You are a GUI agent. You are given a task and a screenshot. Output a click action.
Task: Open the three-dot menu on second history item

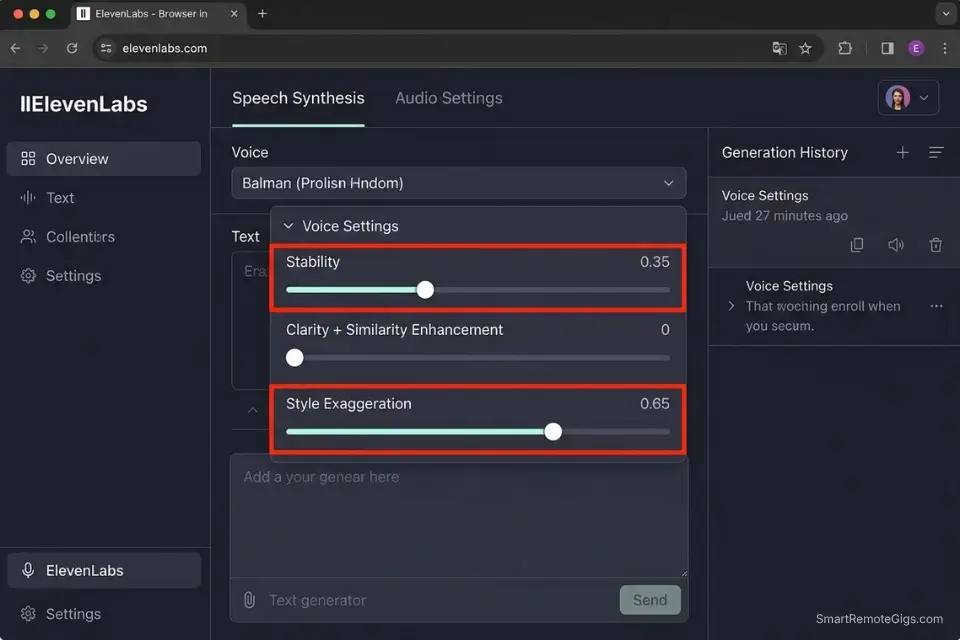pos(936,306)
